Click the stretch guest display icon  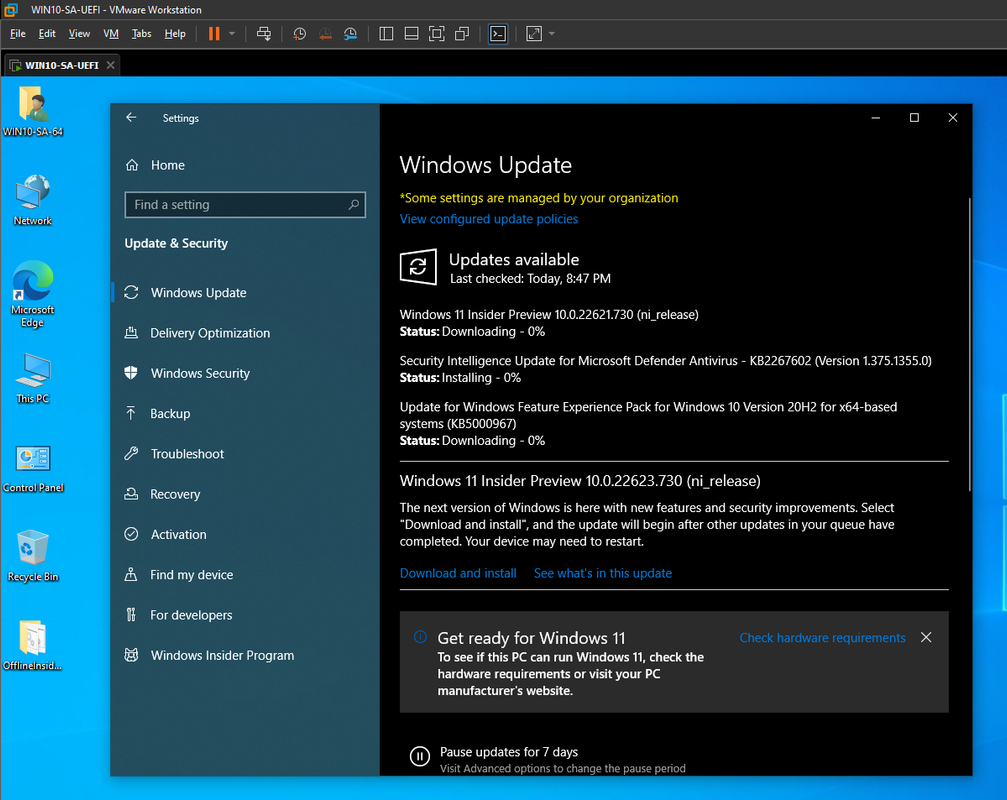[534, 33]
